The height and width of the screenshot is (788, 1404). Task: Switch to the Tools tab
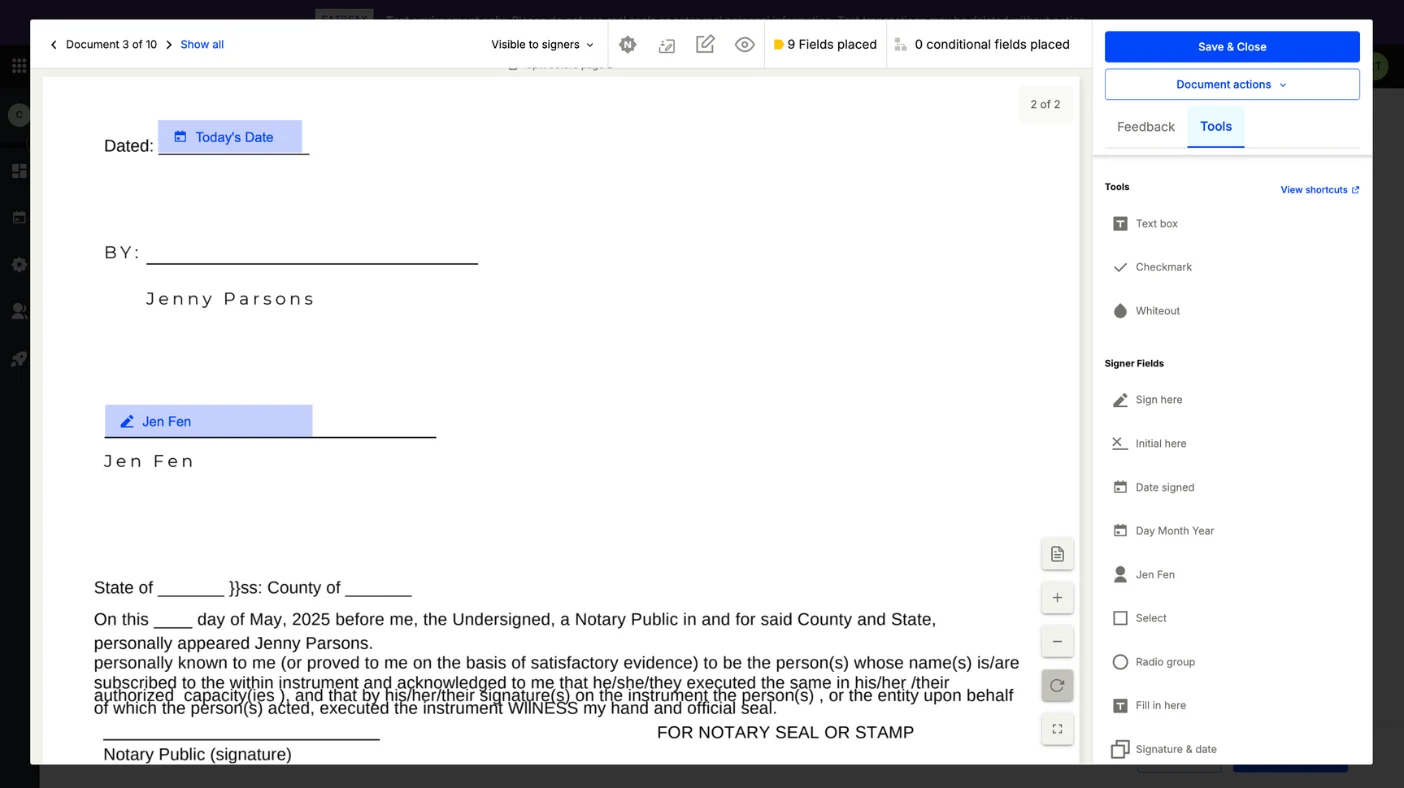[1216, 127]
